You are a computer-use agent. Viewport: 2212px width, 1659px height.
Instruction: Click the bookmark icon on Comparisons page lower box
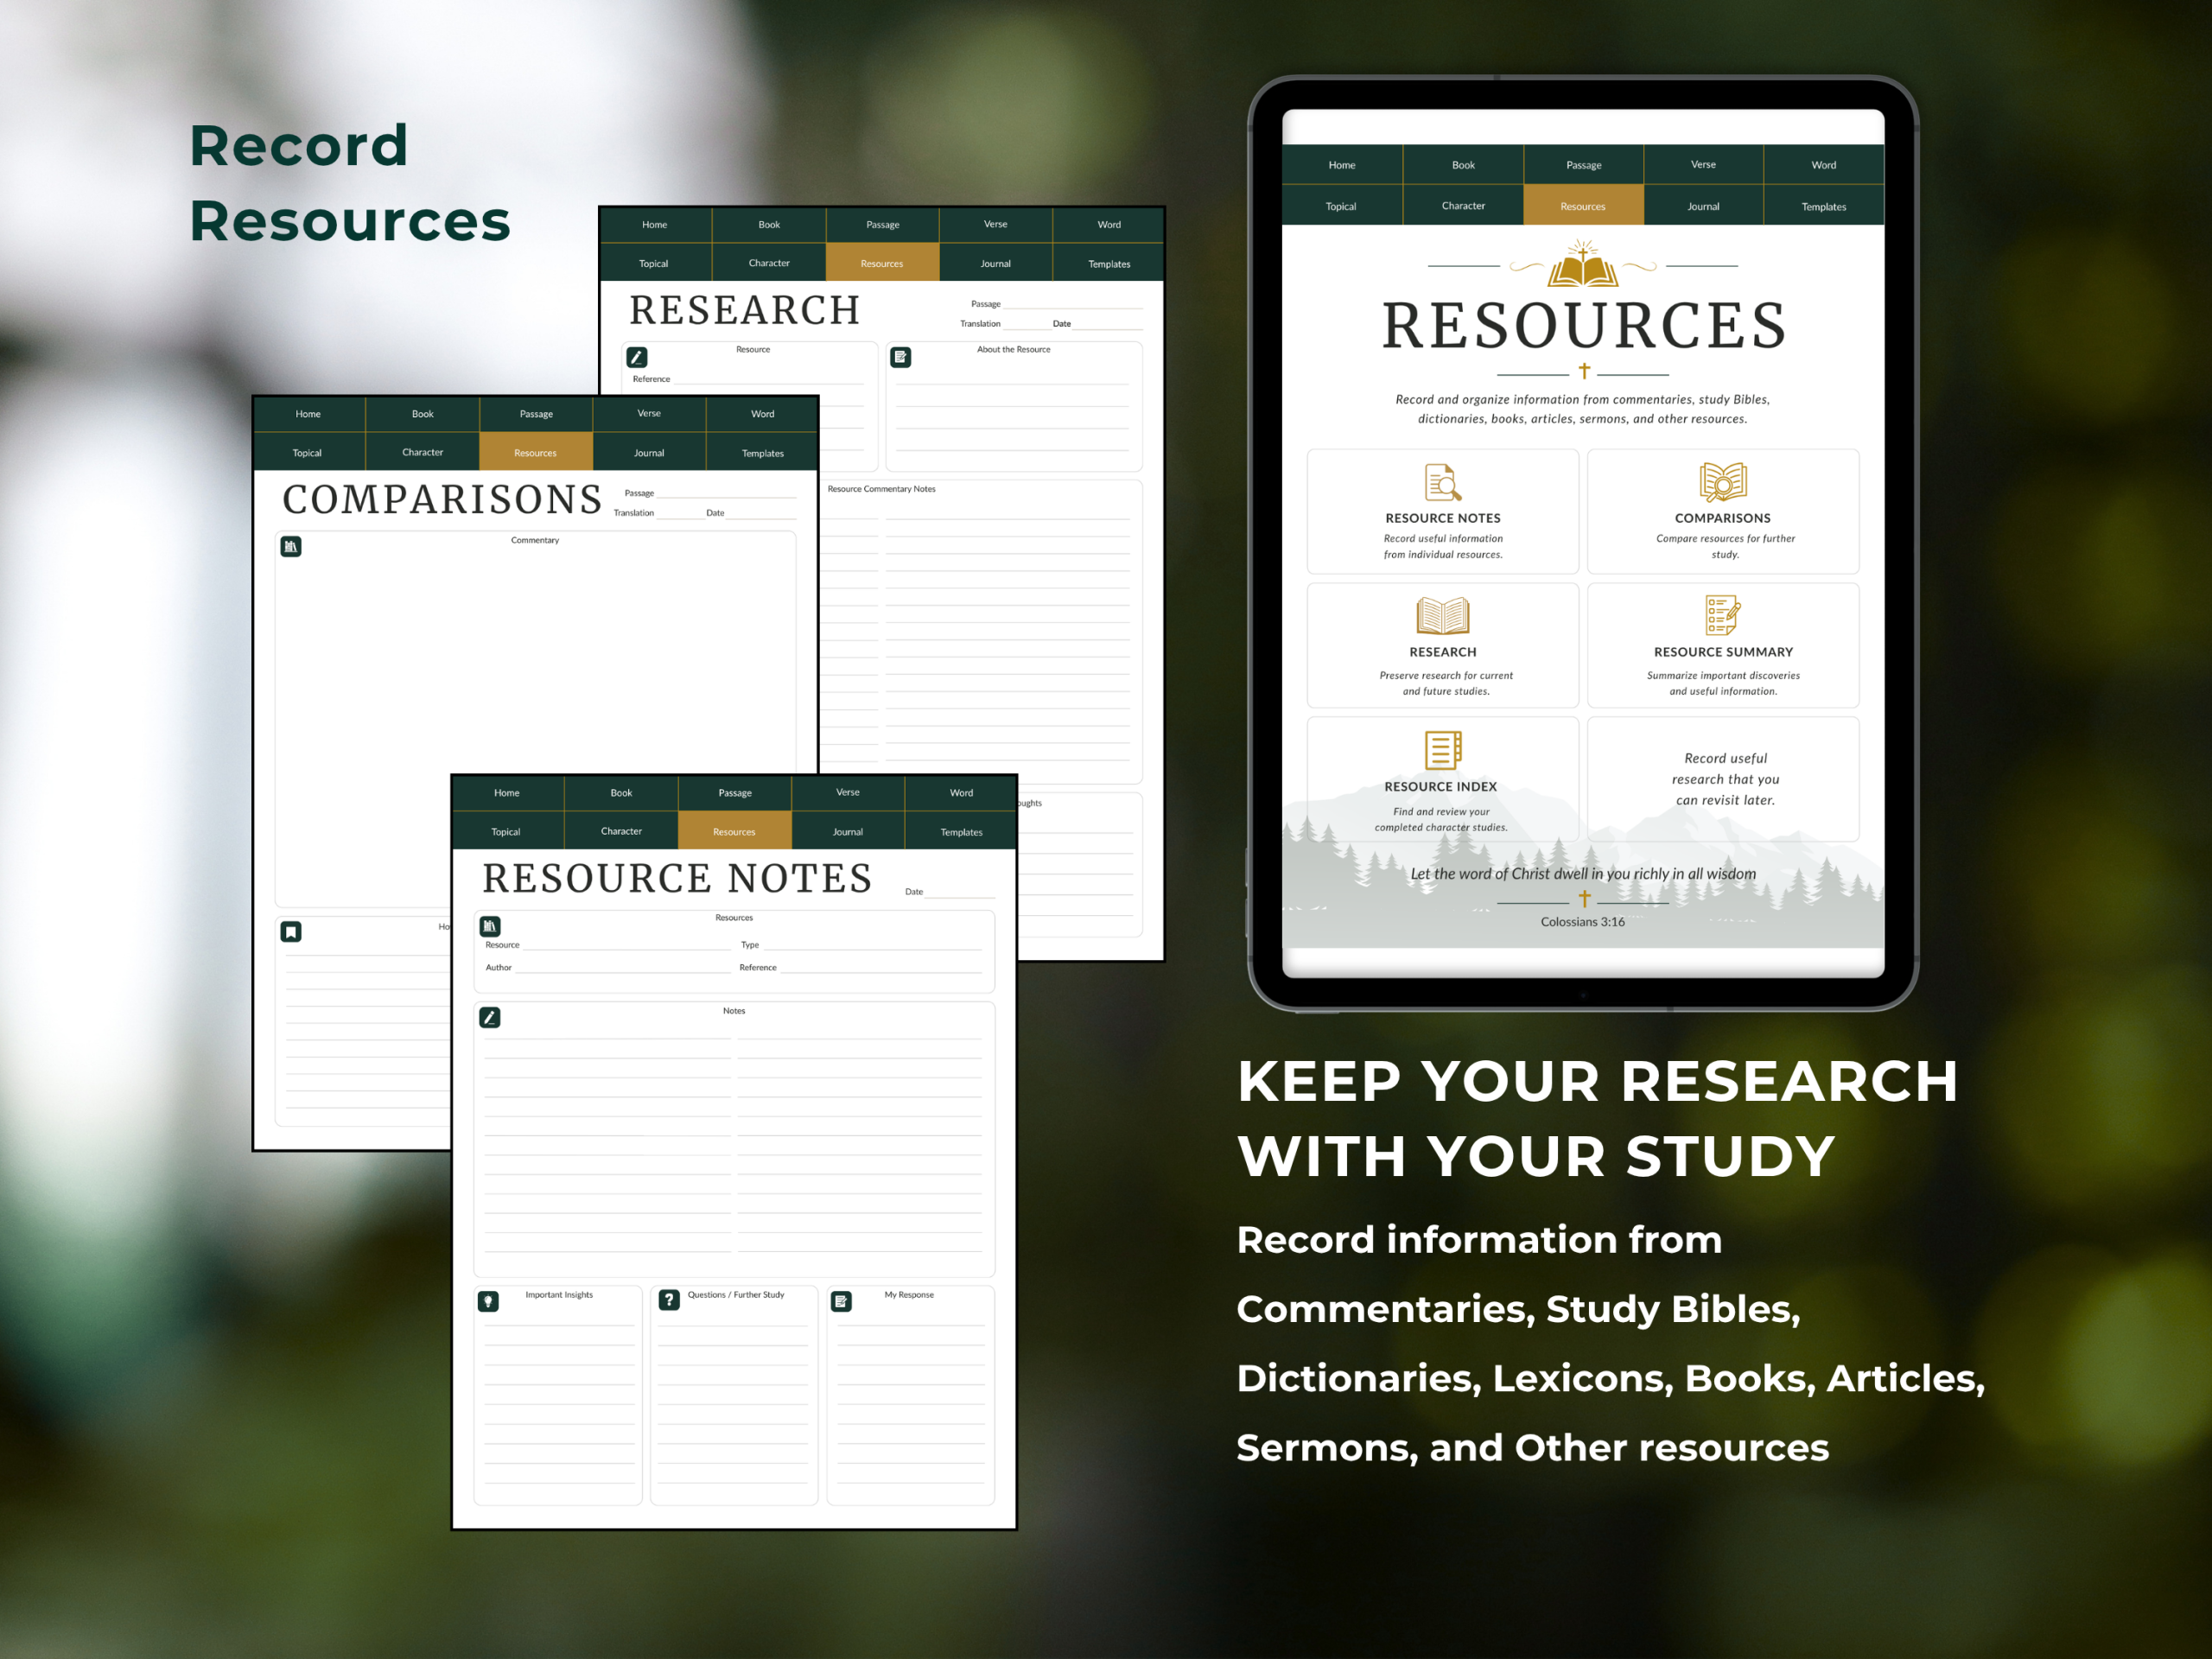291,931
